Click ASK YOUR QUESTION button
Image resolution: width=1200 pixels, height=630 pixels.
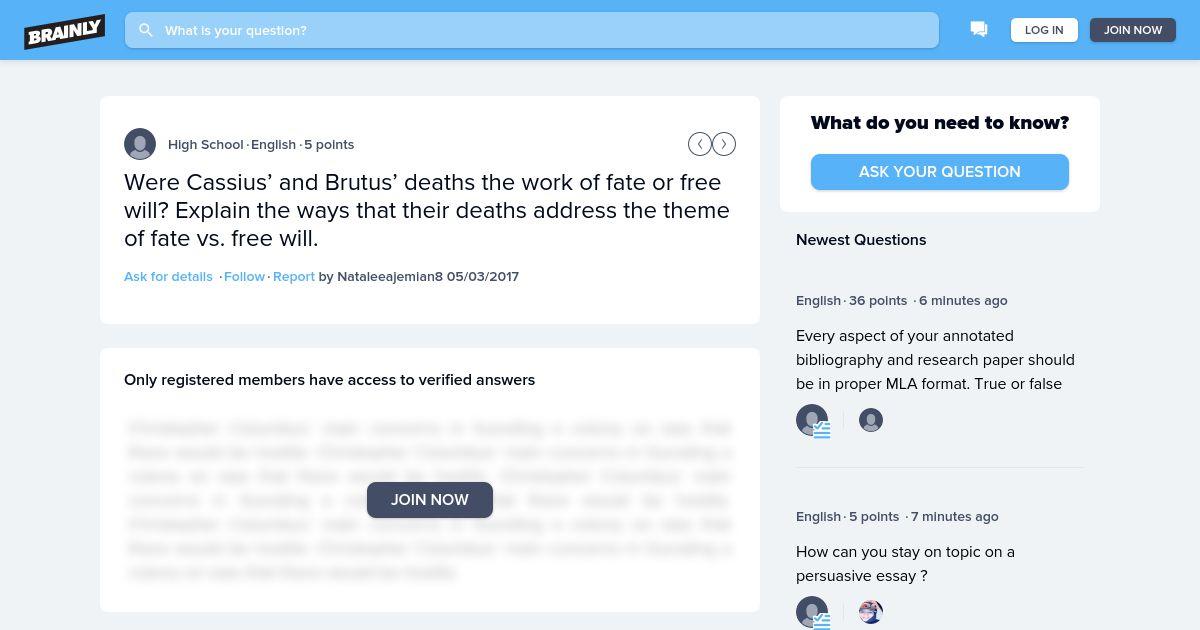click(x=940, y=172)
